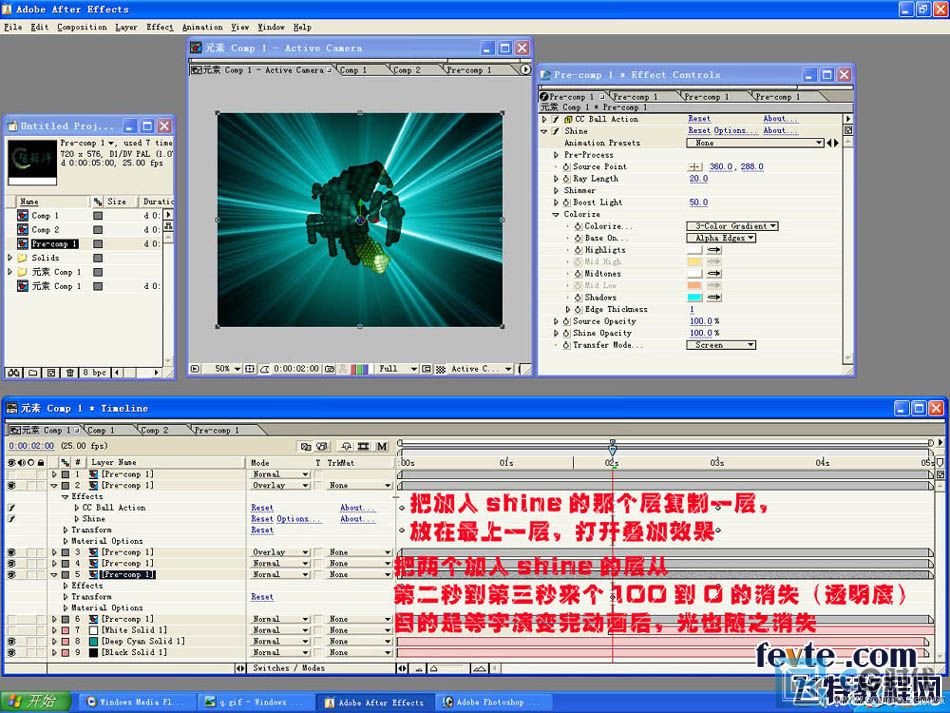Toggle visibility eye of layer 3

pyautogui.click(x=12, y=552)
